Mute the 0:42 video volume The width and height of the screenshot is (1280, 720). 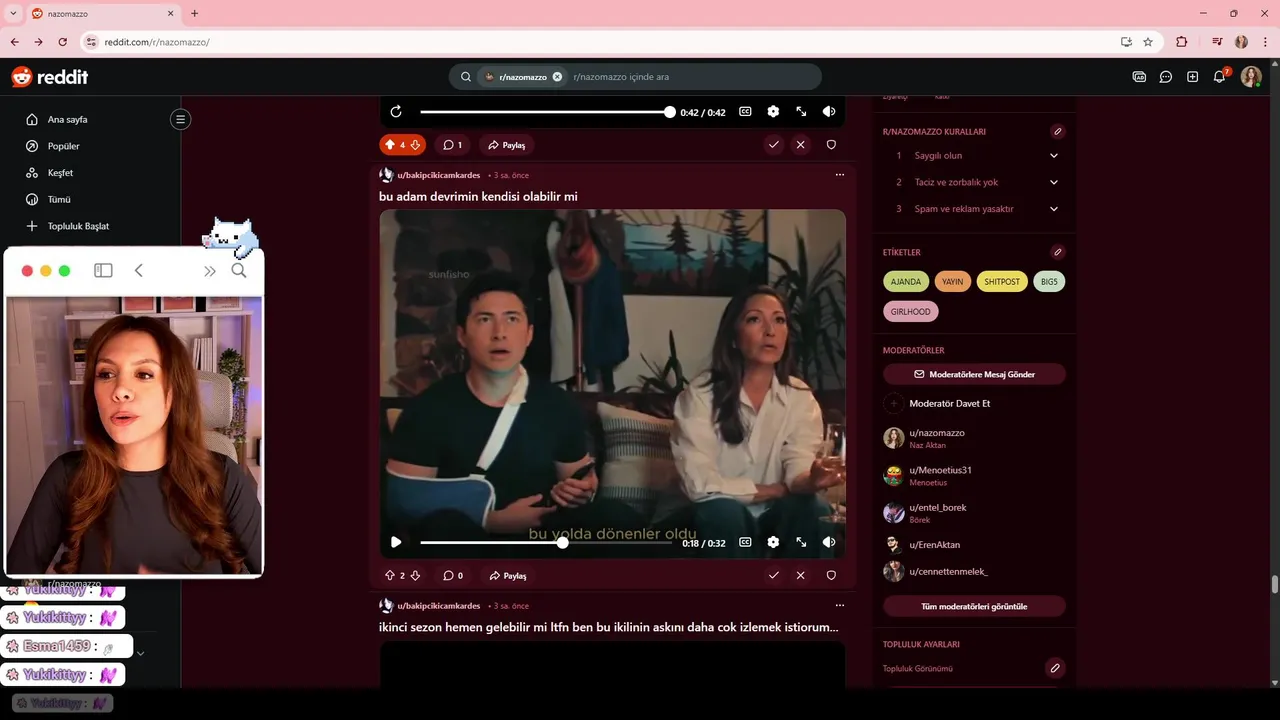click(829, 112)
